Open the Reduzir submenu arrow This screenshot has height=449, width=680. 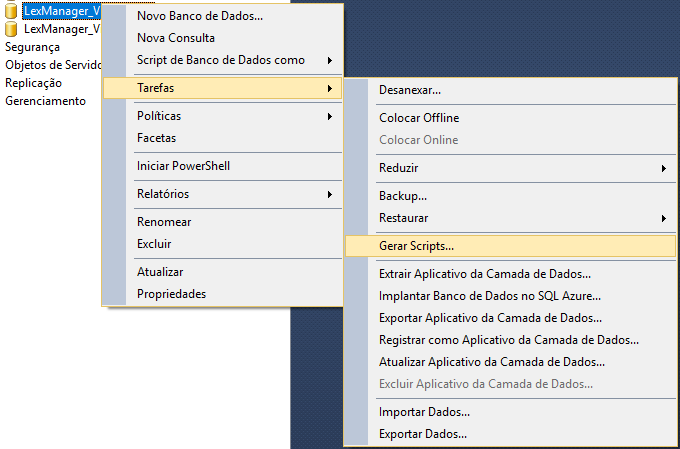[664, 168]
